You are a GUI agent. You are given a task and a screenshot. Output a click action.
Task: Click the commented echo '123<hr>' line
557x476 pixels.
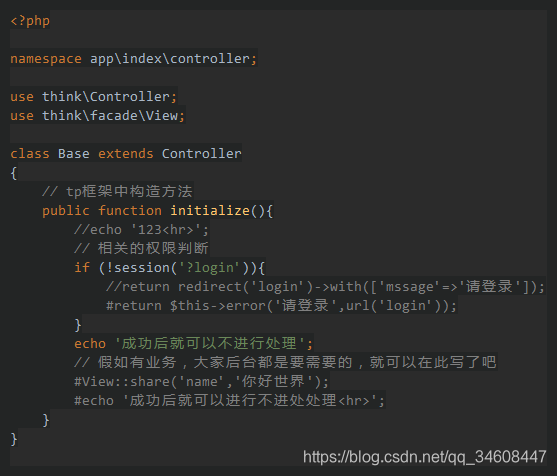pos(141,230)
